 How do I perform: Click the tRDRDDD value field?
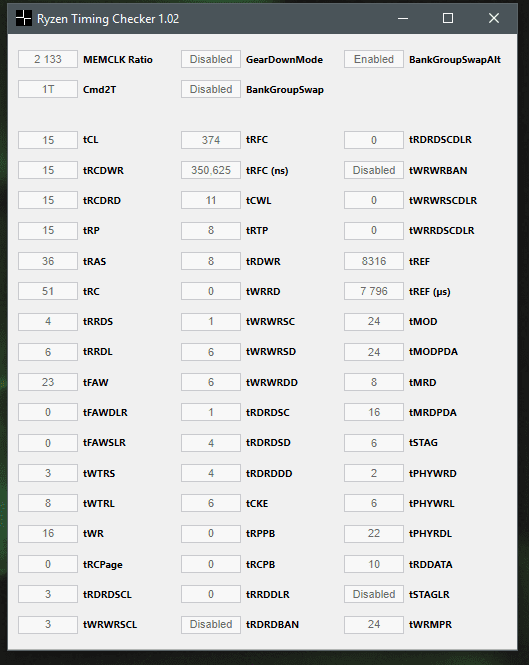(211, 473)
